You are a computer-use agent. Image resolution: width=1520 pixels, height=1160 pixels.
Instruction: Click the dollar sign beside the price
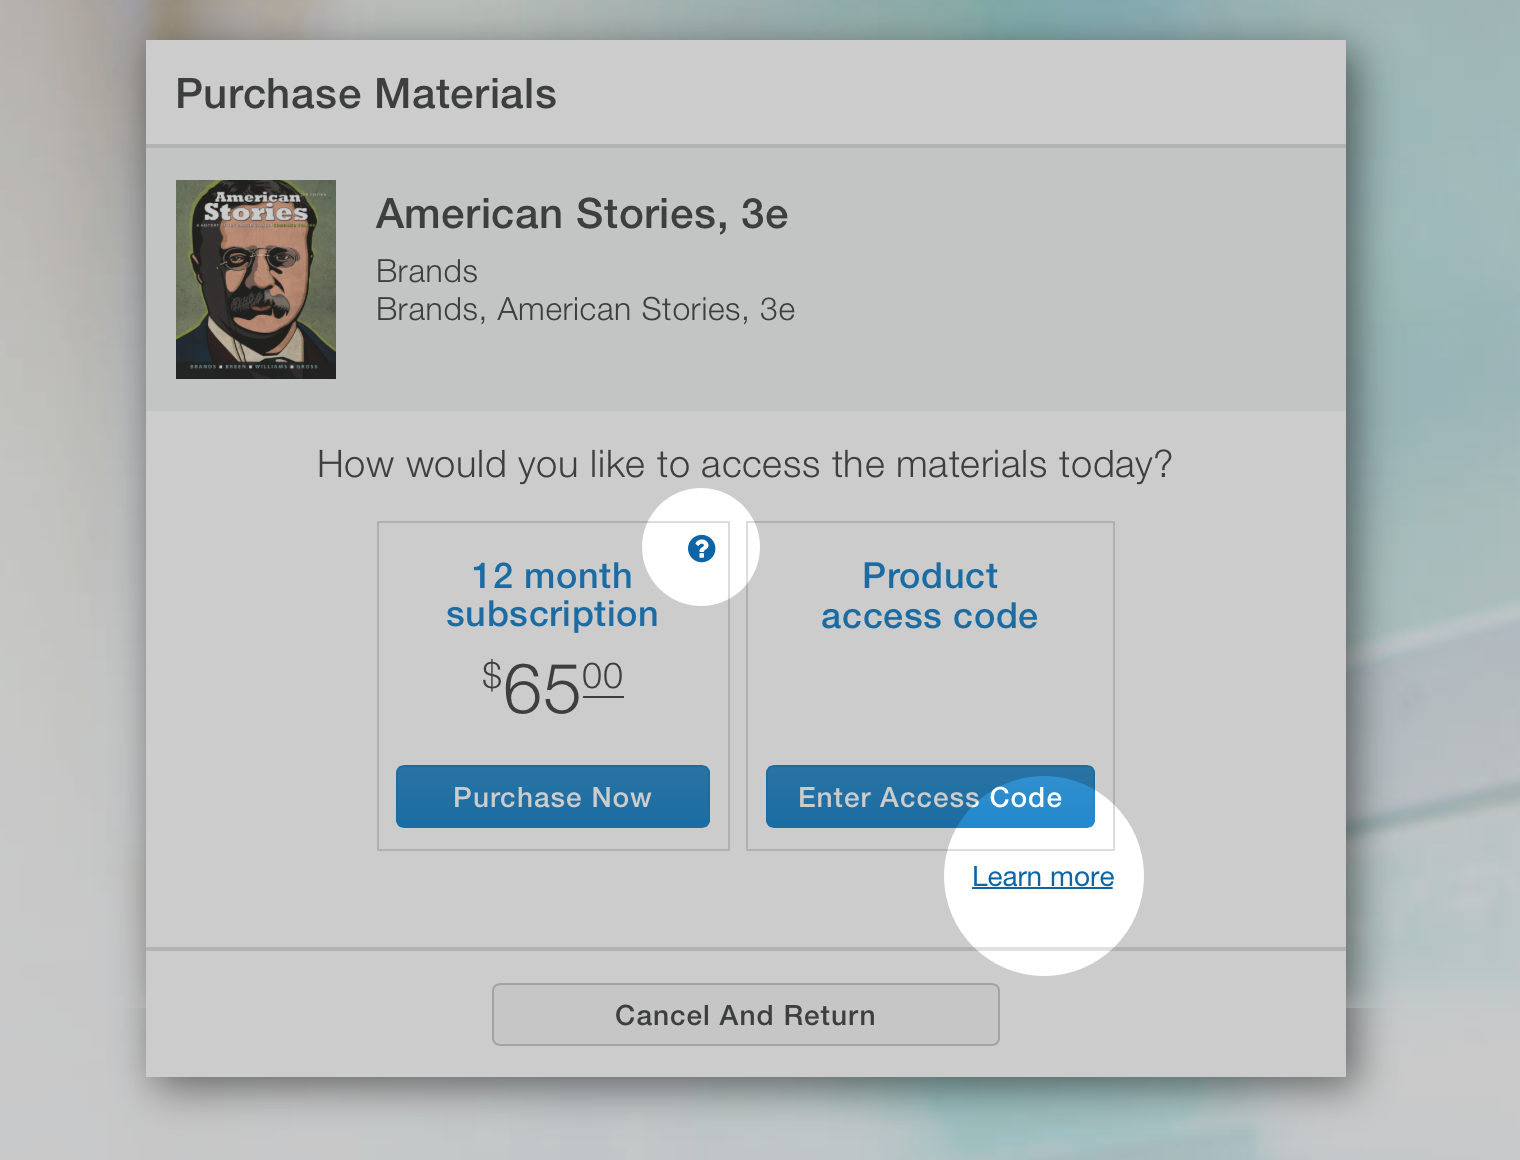pos(491,675)
